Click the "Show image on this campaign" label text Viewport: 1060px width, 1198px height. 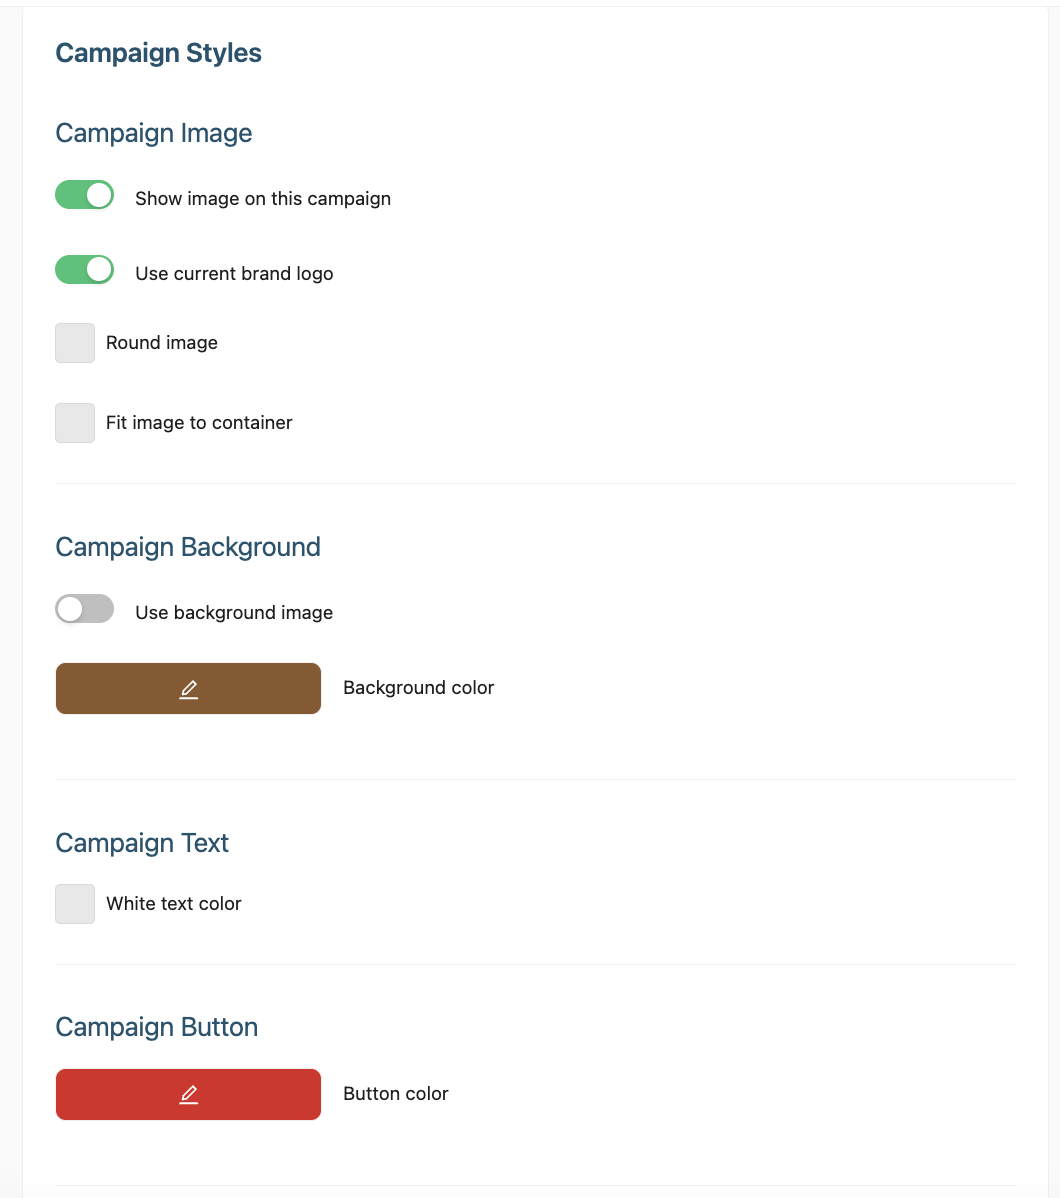[x=263, y=199]
